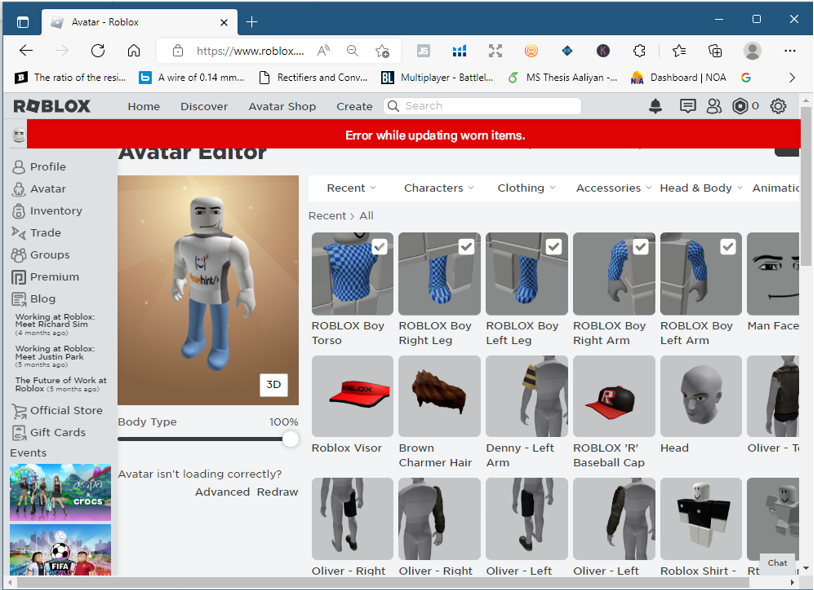Expand the Characters dropdown tab
814x590 pixels.
439,188
